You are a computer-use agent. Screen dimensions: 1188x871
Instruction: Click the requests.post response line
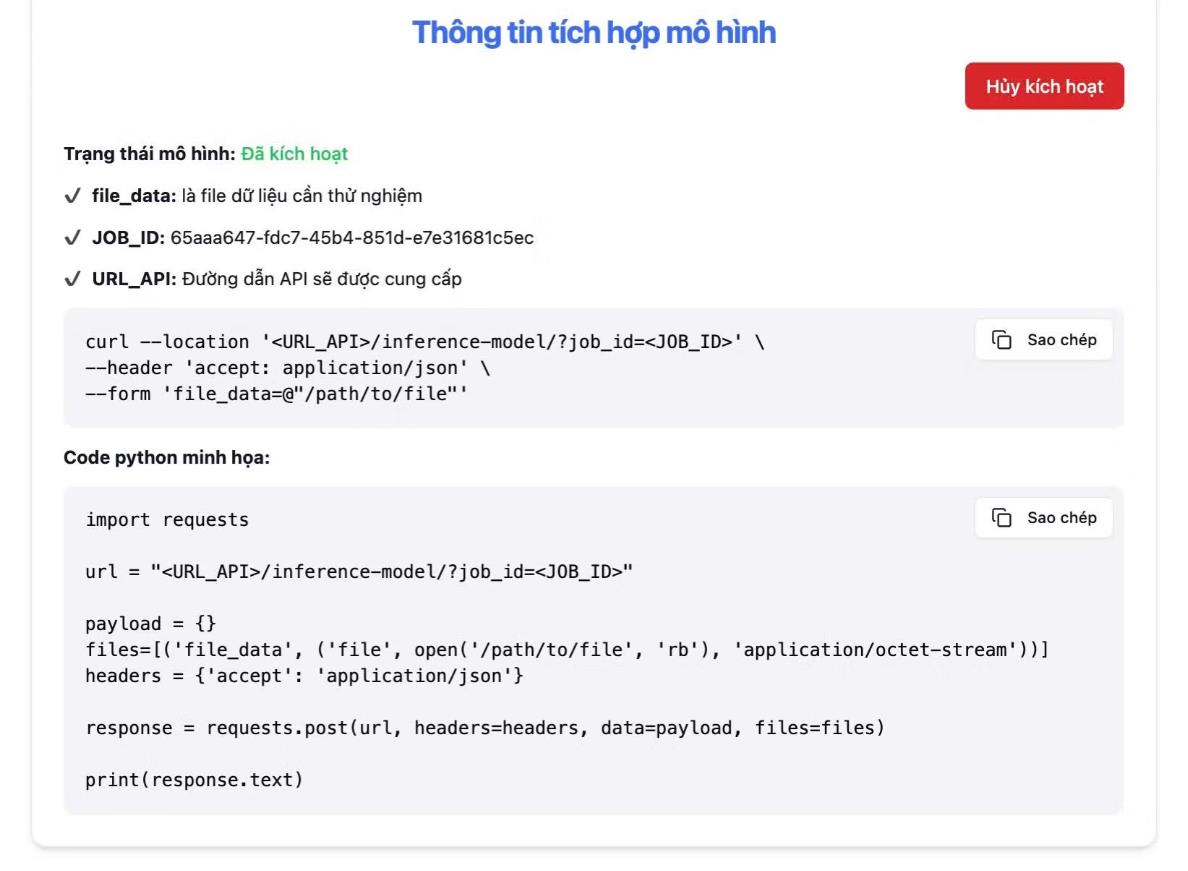485,728
